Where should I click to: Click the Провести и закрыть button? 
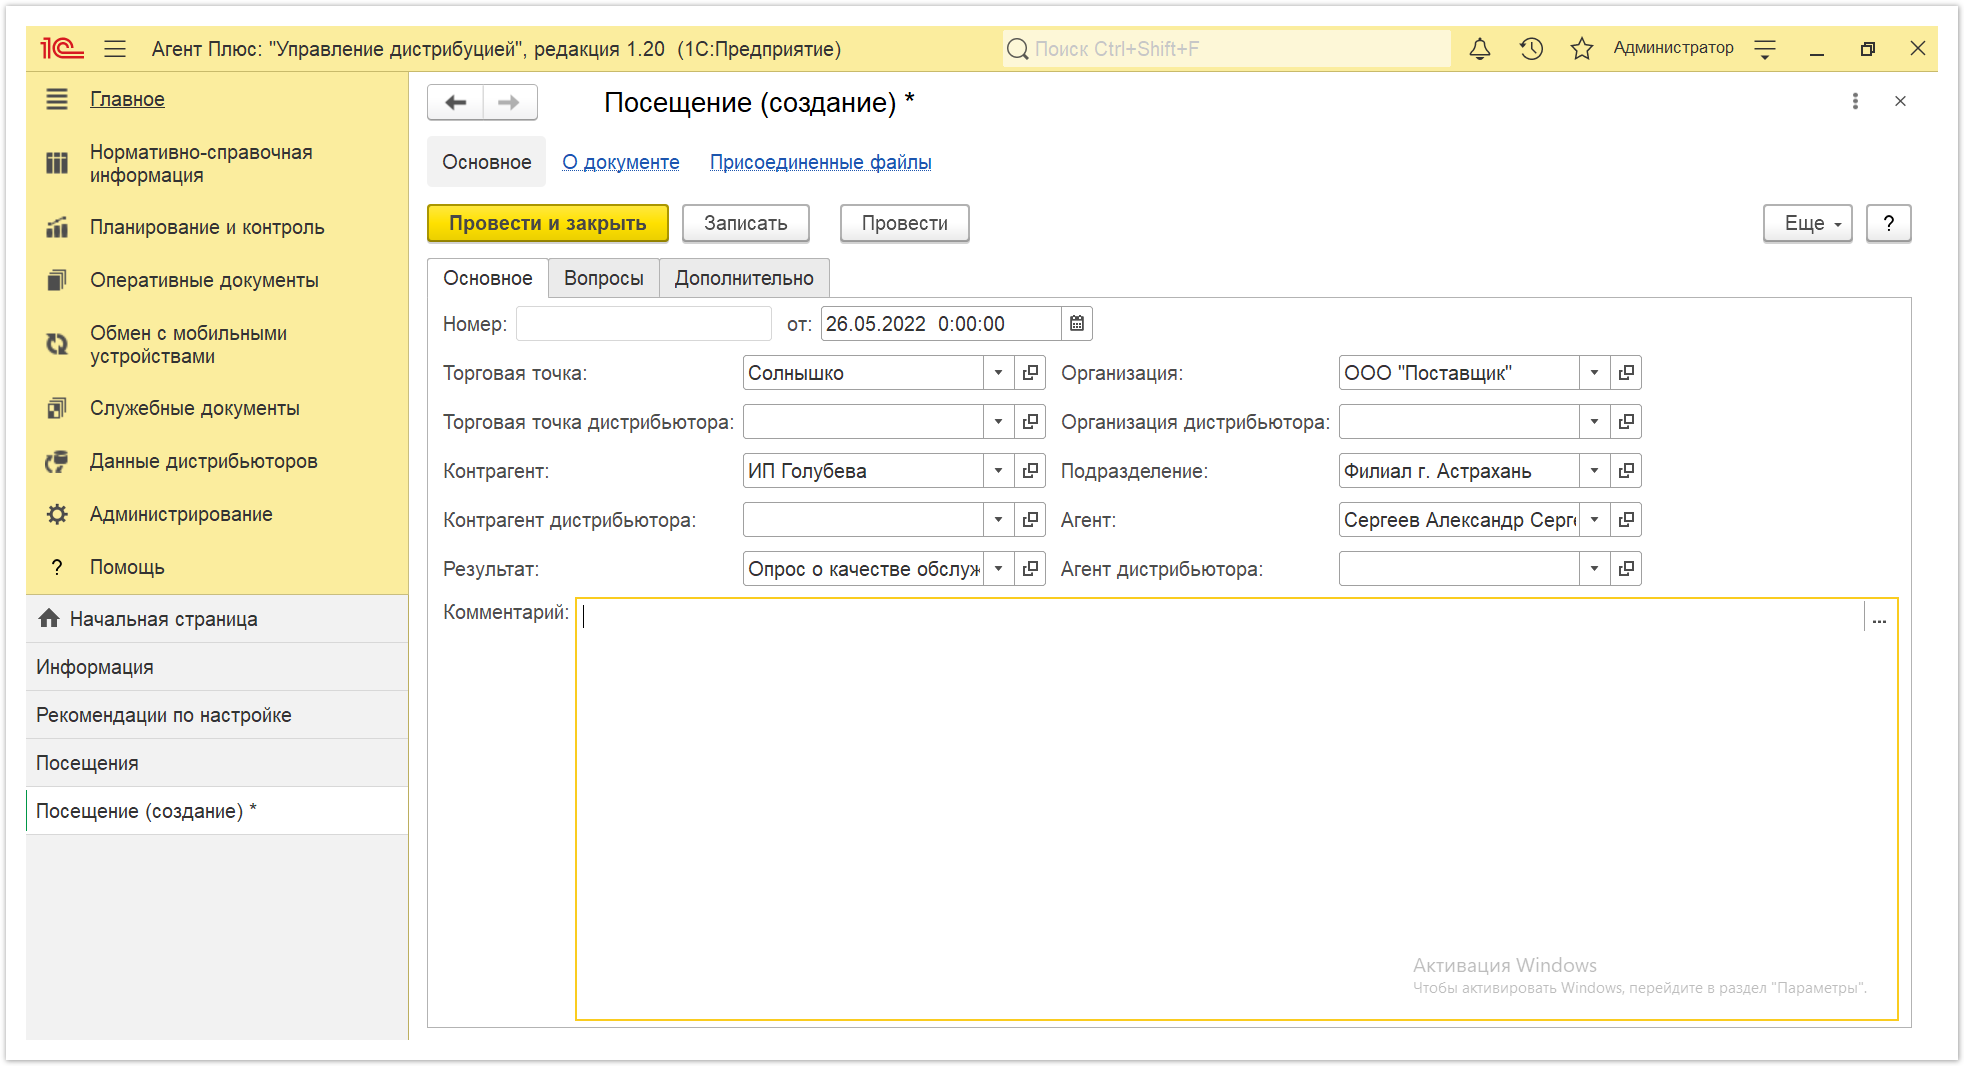click(x=547, y=223)
